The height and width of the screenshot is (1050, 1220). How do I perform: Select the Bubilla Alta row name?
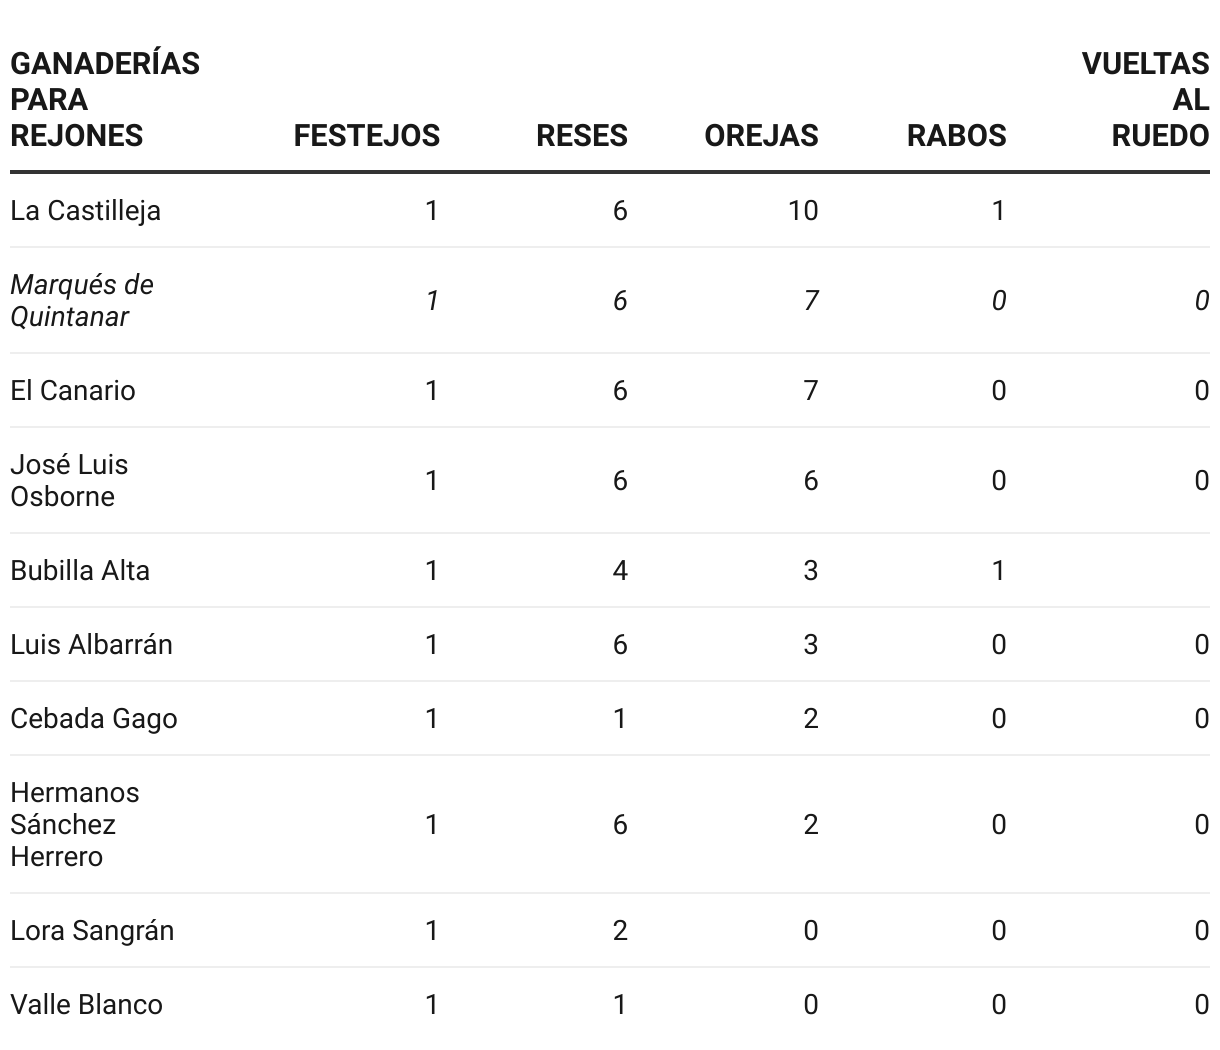80,571
